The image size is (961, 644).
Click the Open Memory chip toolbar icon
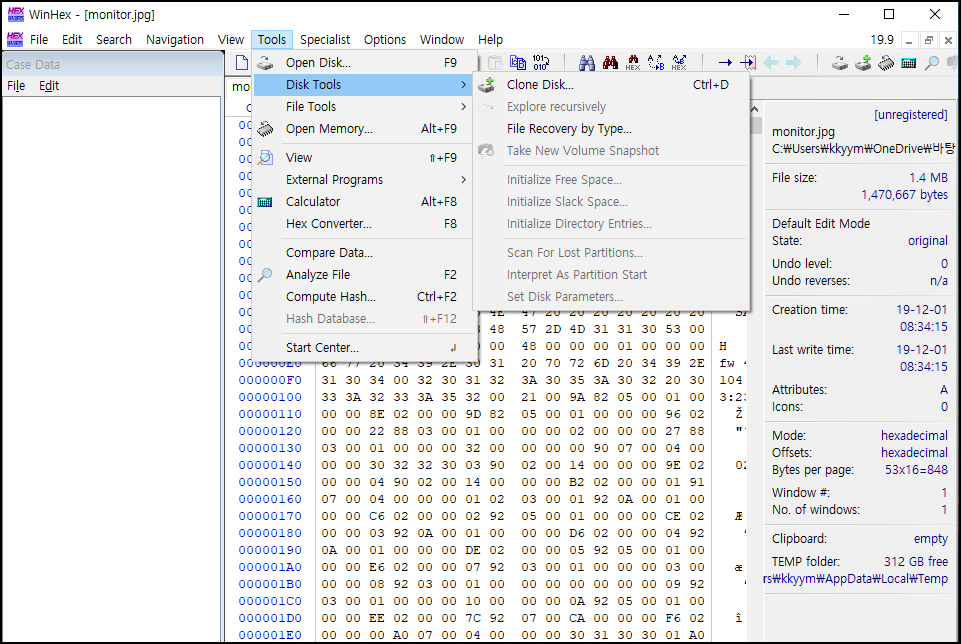(886, 63)
